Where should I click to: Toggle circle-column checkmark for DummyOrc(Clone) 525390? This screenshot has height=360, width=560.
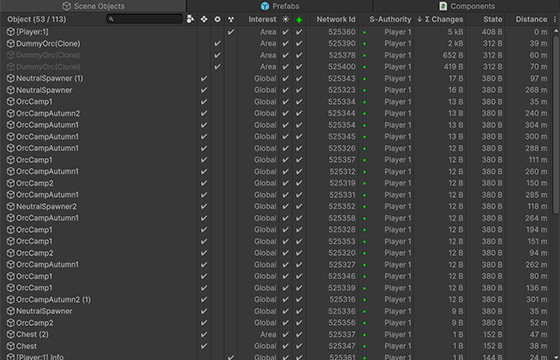tap(218, 44)
